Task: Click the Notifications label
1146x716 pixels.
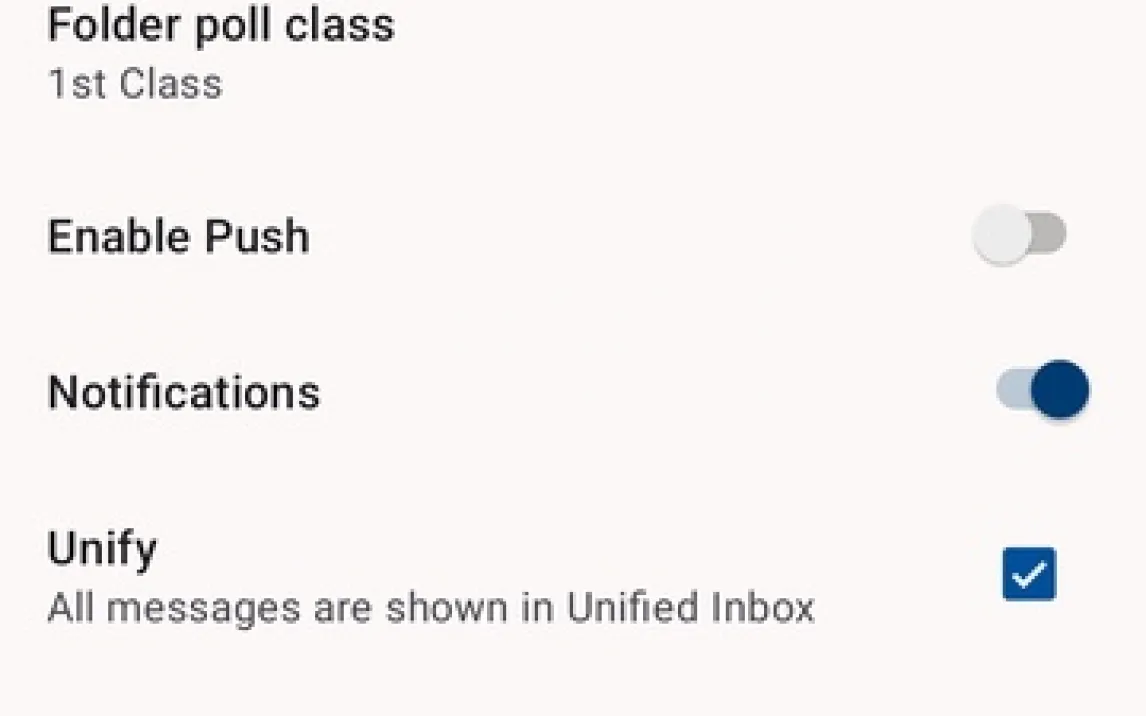Action: click(184, 392)
